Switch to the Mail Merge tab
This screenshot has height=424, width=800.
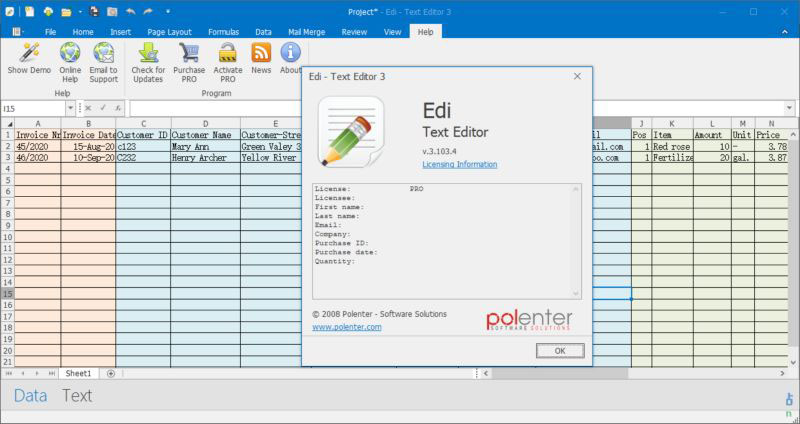click(307, 32)
